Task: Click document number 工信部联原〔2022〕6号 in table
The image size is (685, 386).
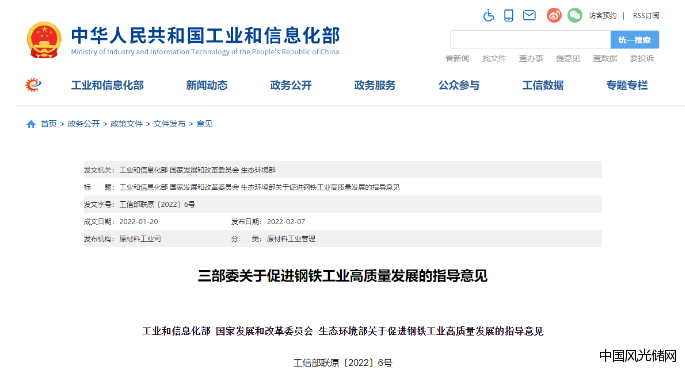Action: [x=157, y=204]
